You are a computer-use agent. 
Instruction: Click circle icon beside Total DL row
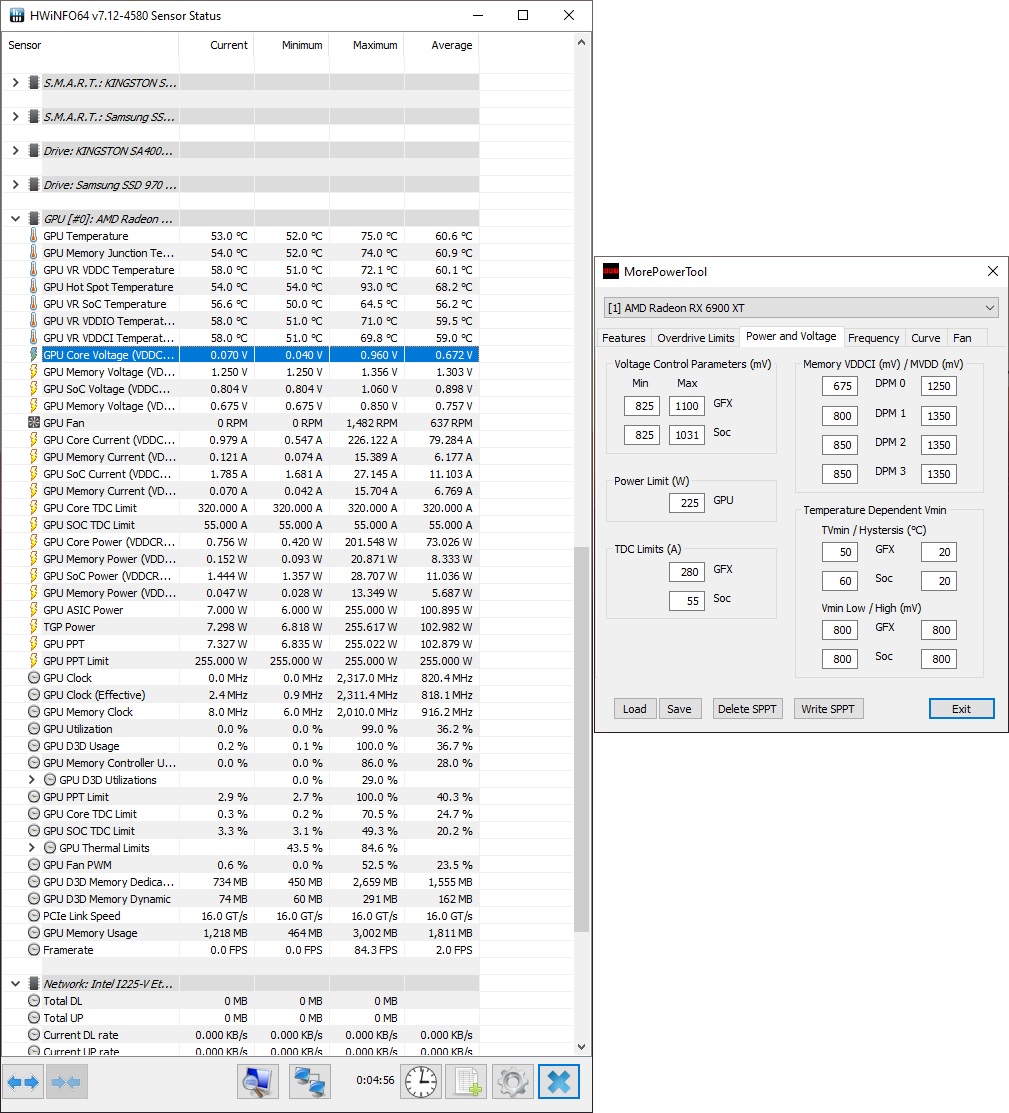pos(33,1001)
